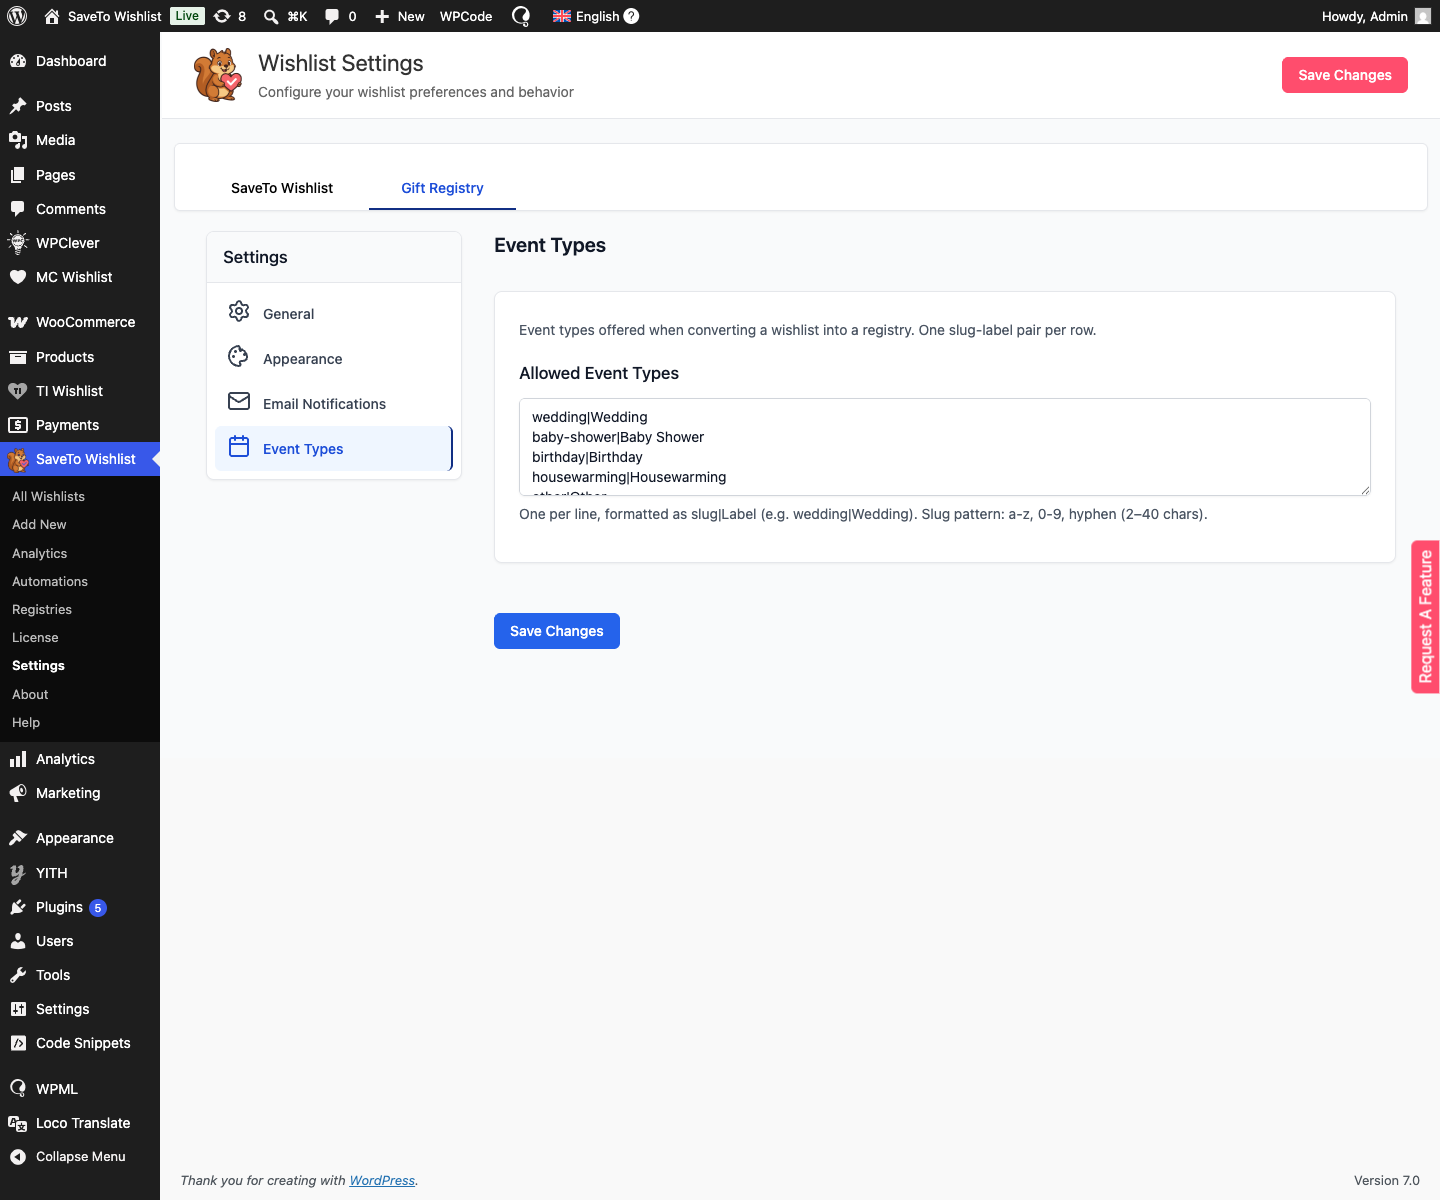
Task: Click the General gear icon in Settings panel
Action: click(239, 311)
